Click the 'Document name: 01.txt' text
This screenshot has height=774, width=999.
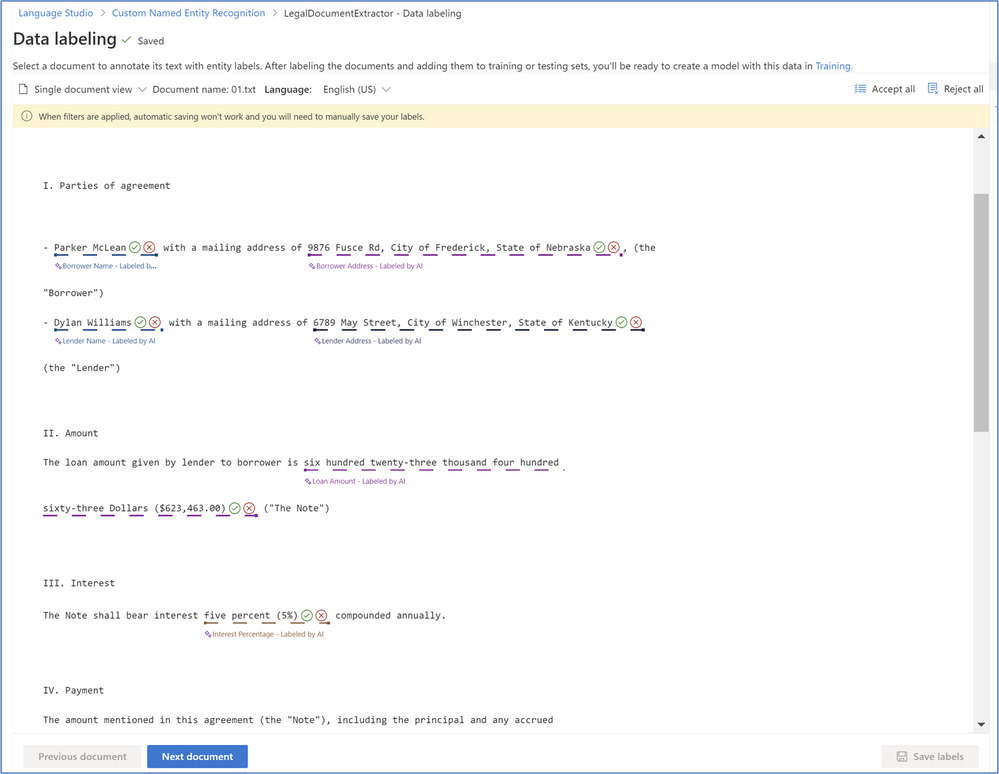204,89
